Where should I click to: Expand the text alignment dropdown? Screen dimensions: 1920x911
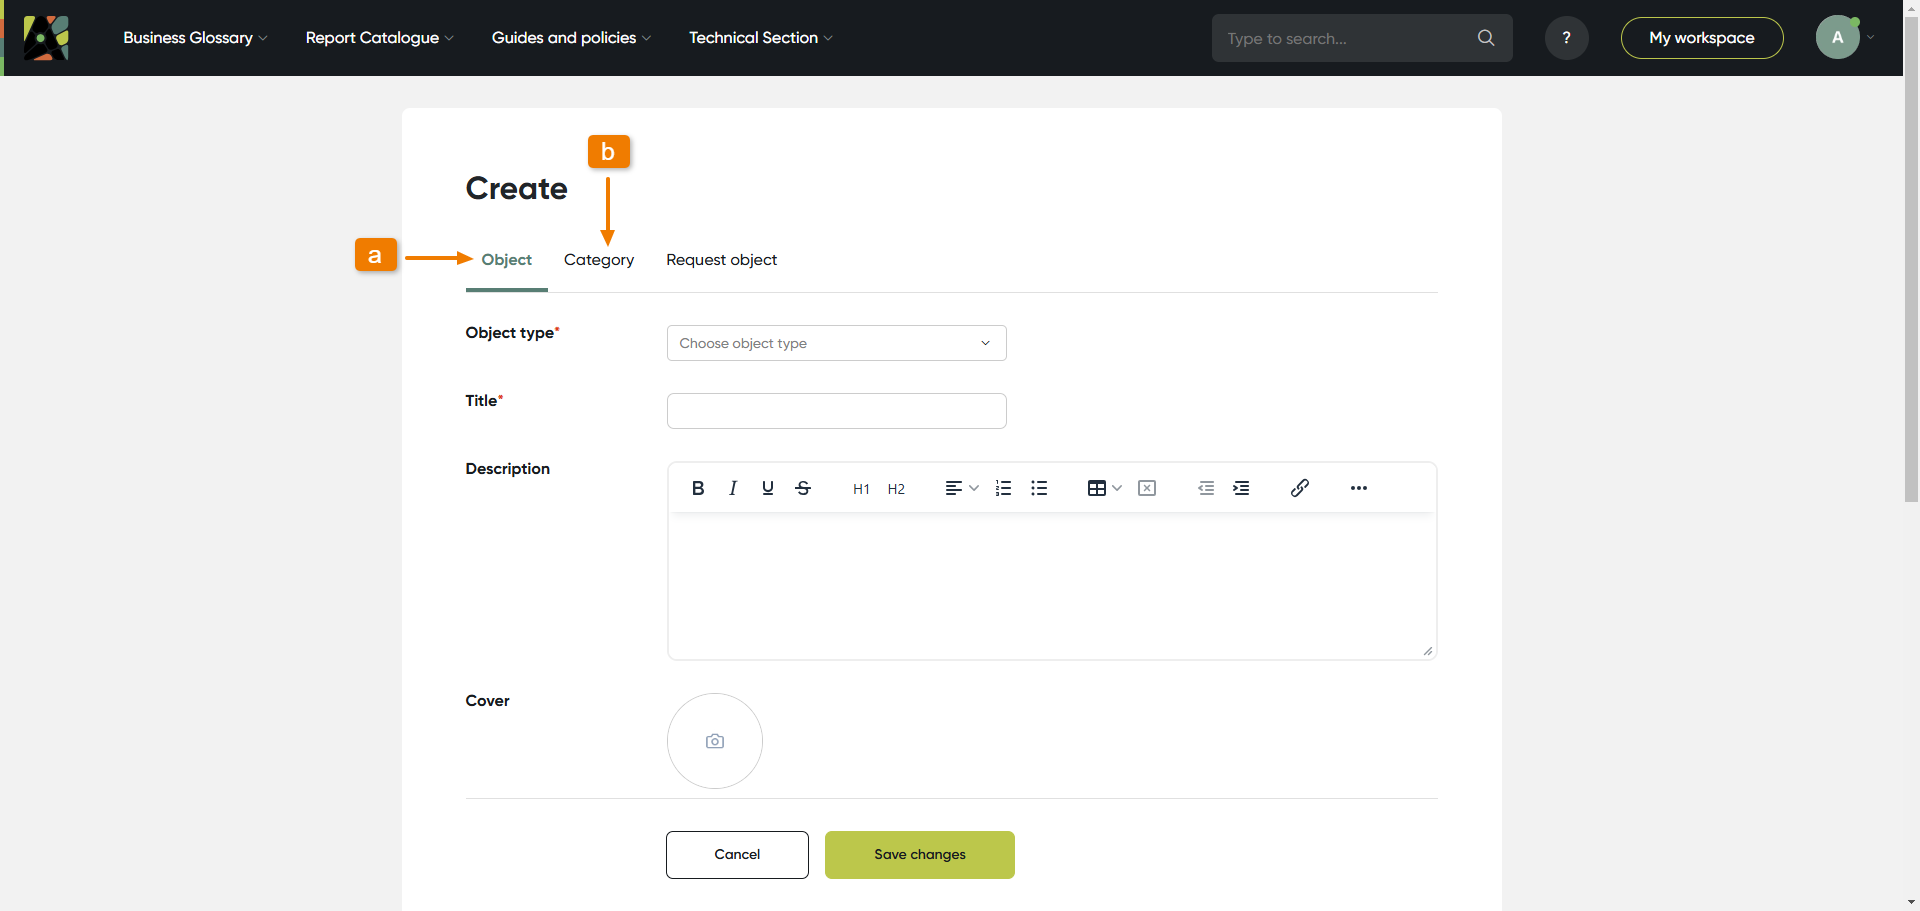(x=961, y=488)
